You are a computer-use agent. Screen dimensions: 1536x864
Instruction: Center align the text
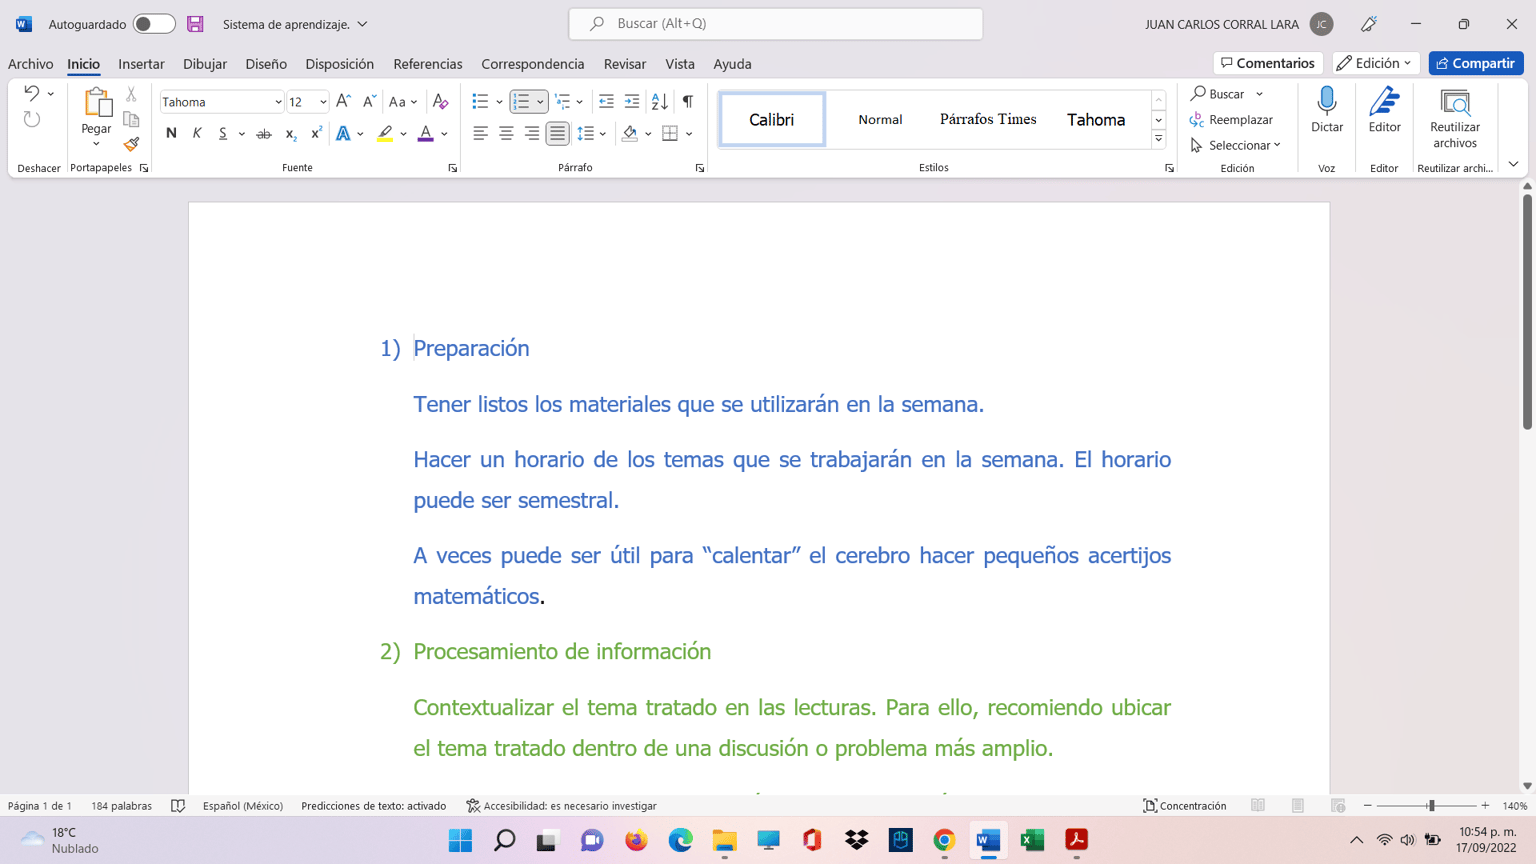pos(506,133)
